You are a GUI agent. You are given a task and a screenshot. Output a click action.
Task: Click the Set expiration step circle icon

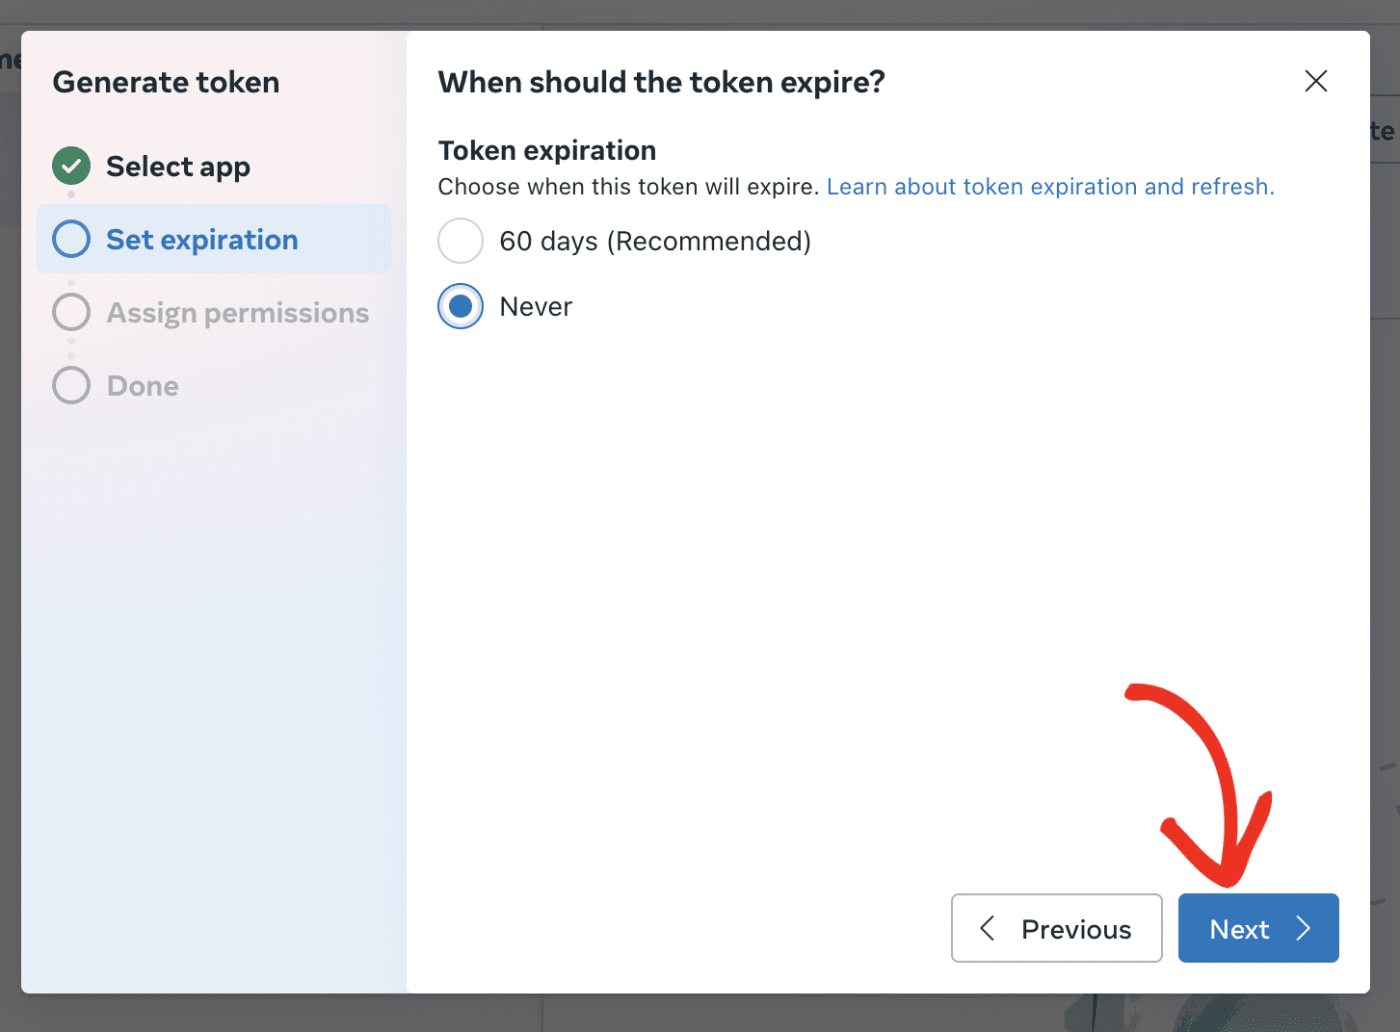click(x=70, y=239)
